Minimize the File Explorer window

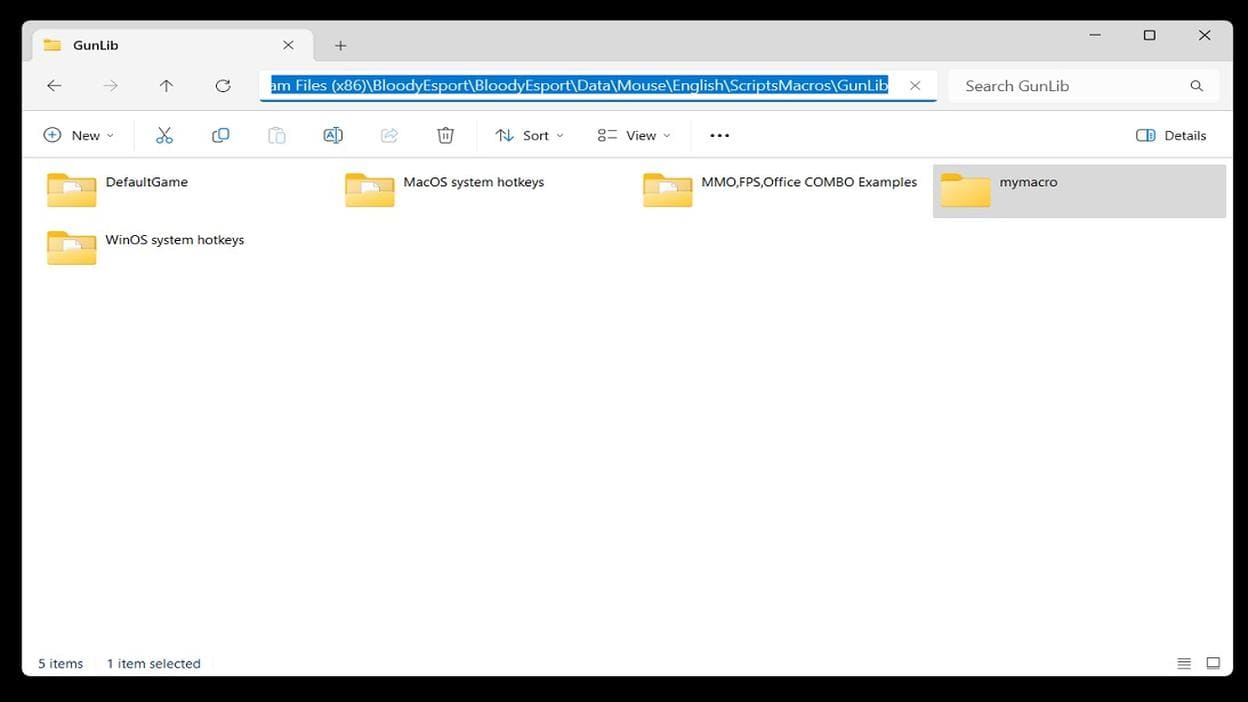(x=1095, y=35)
